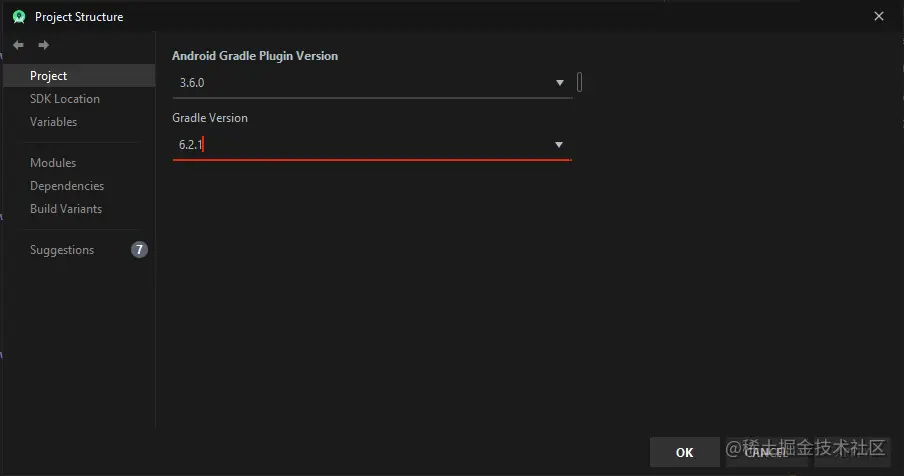The height and width of the screenshot is (476, 904).
Task: Close the Project Structure dialog
Action: tap(879, 16)
